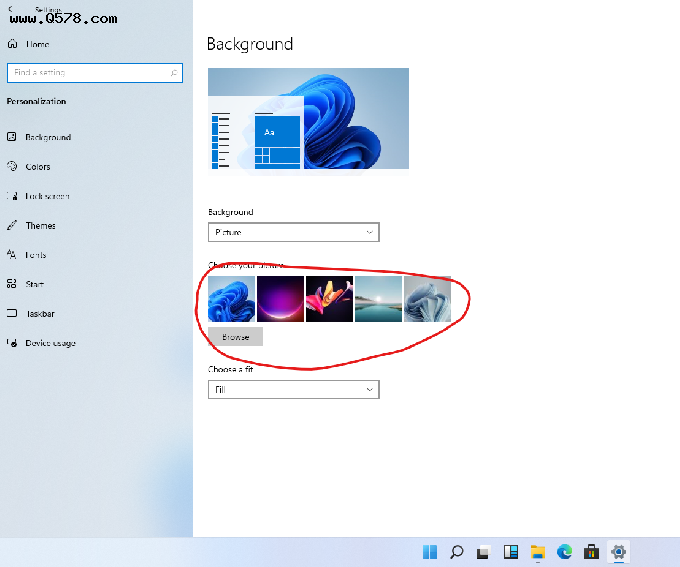Select the colorful abstract flower wallpaper thumbnail

[330, 299]
